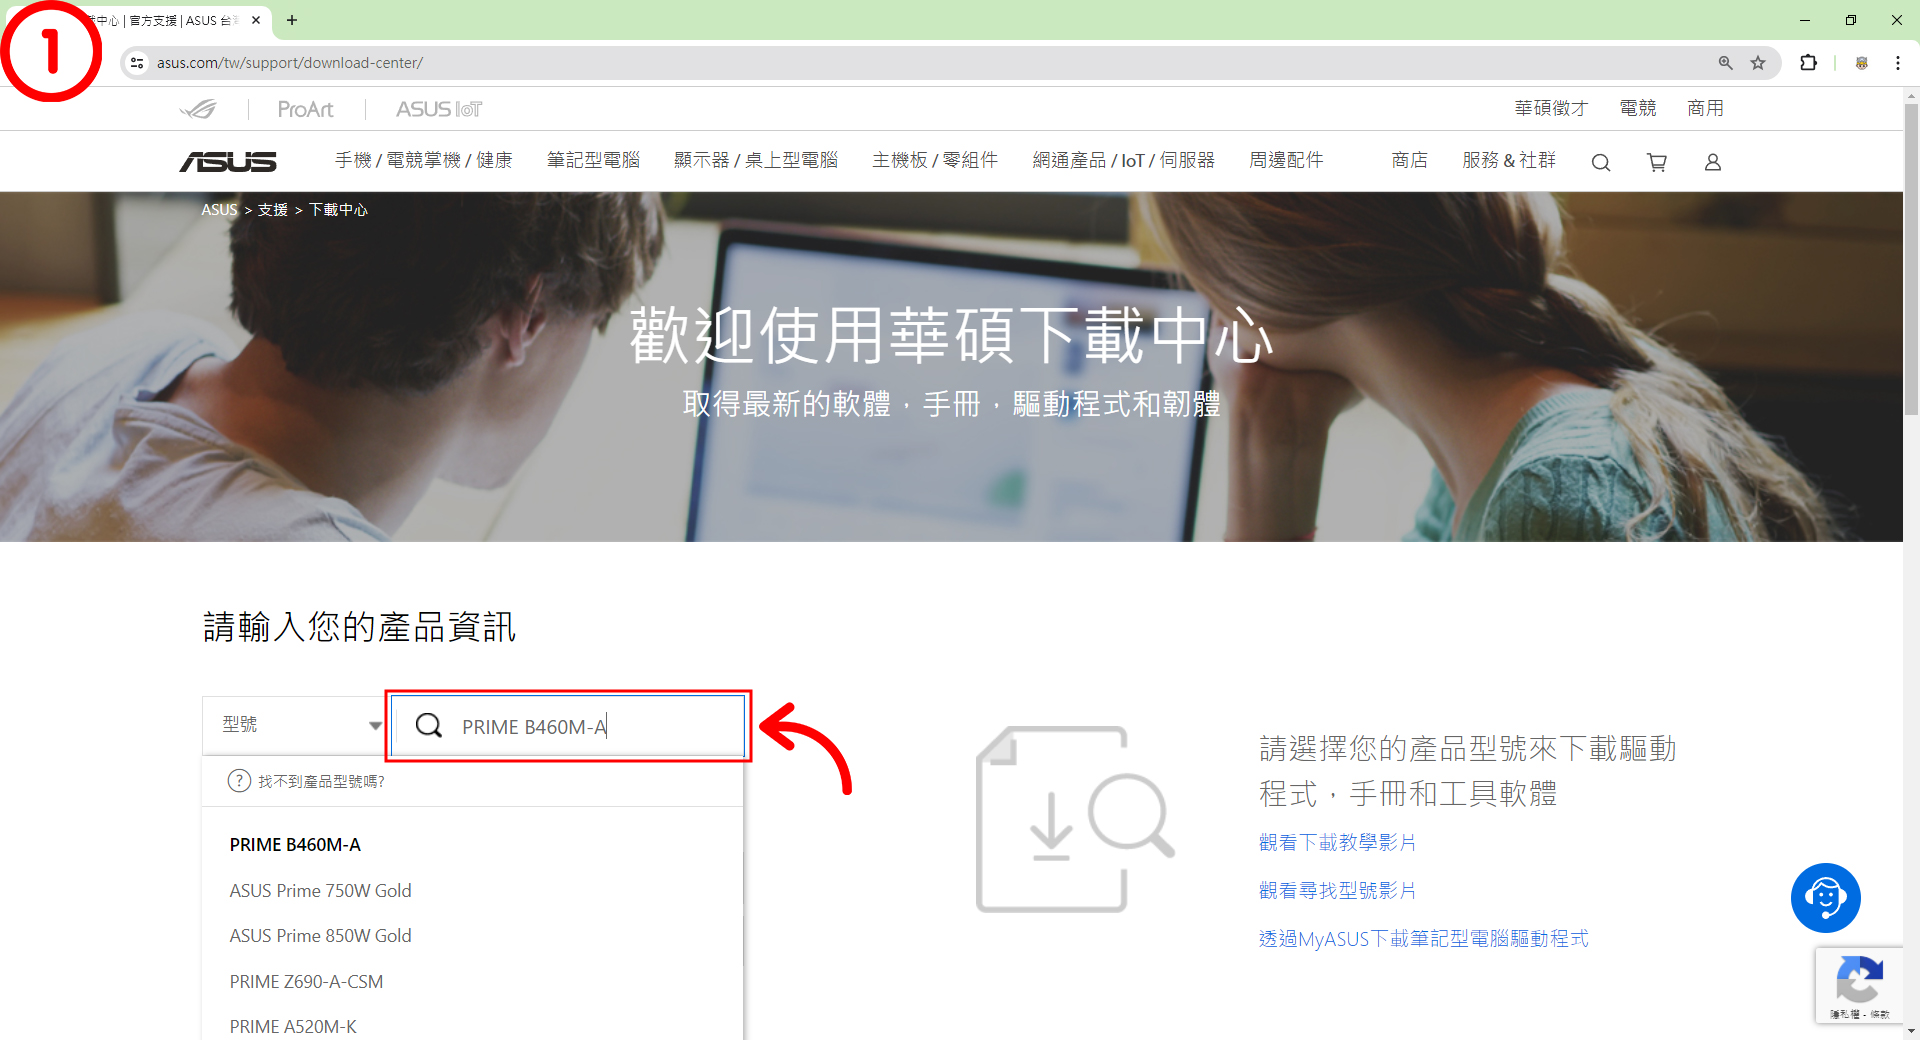Click the question mark help icon
Screen dimensions: 1920x1040
(239, 781)
